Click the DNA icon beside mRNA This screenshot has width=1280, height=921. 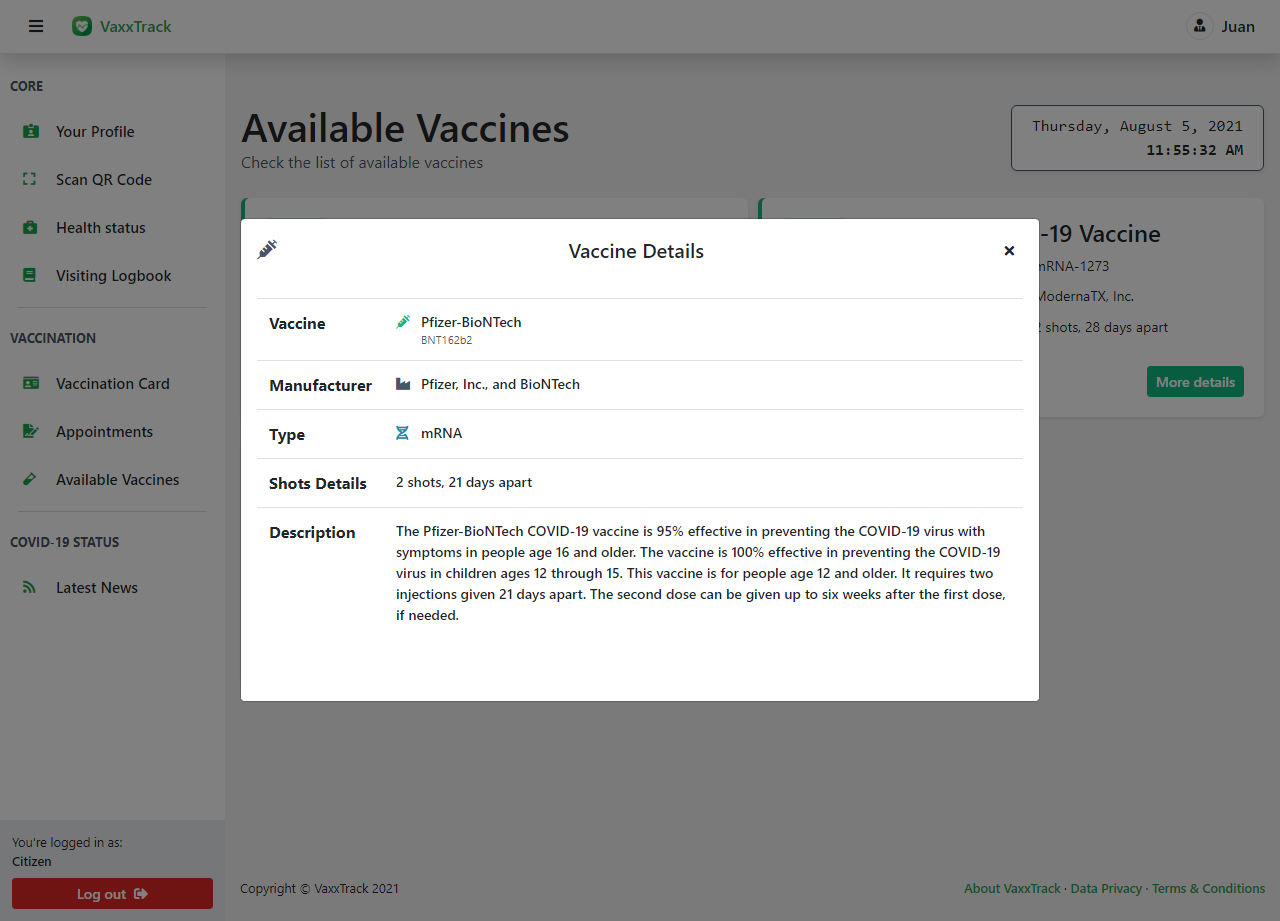(402, 433)
